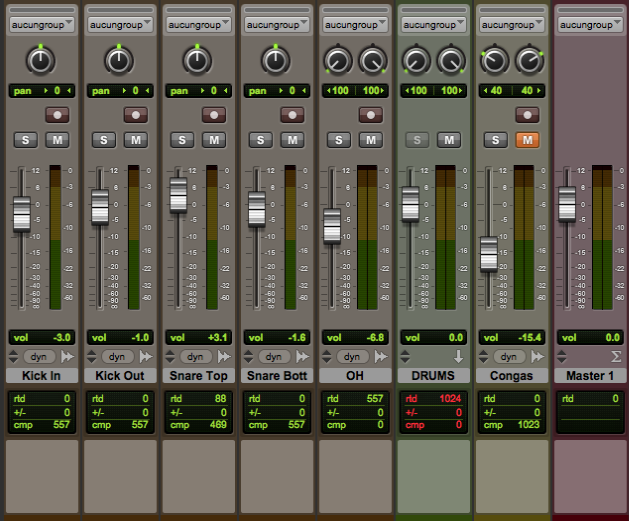Image resolution: width=629 pixels, height=521 pixels.
Task: Click the Congas output window arrow icon
Action: pos(538,356)
